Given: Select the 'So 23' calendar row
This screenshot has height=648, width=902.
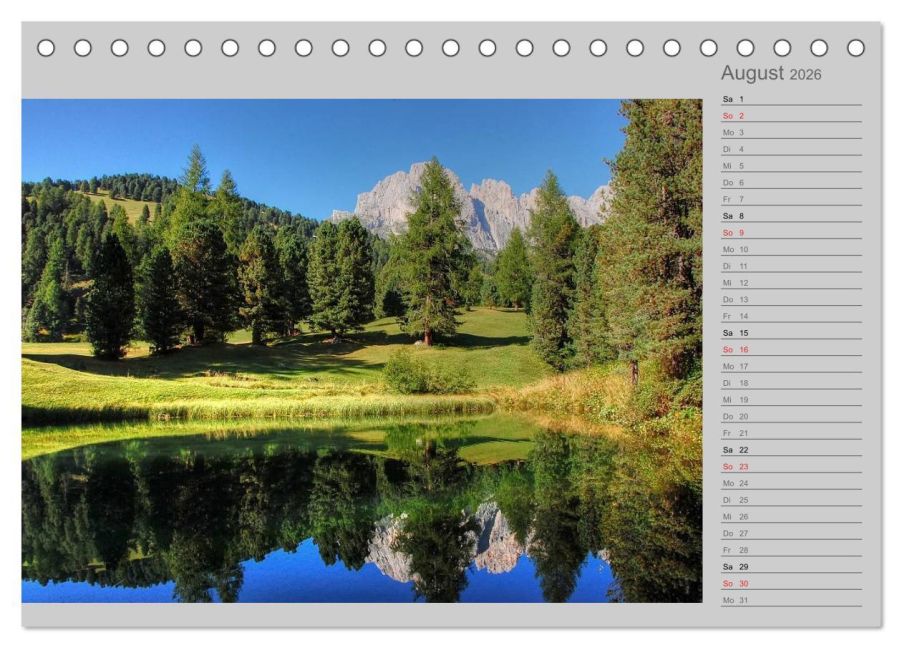Looking at the screenshot, I should point(792,466).
